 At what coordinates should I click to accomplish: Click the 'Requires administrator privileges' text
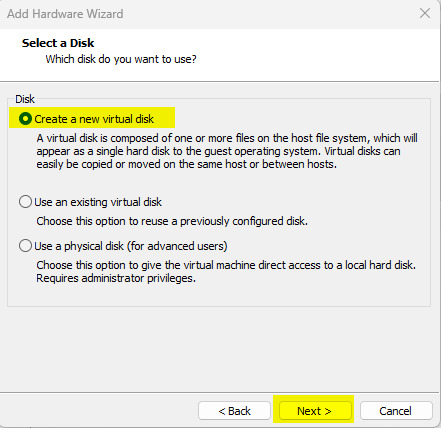pos(116,278)
